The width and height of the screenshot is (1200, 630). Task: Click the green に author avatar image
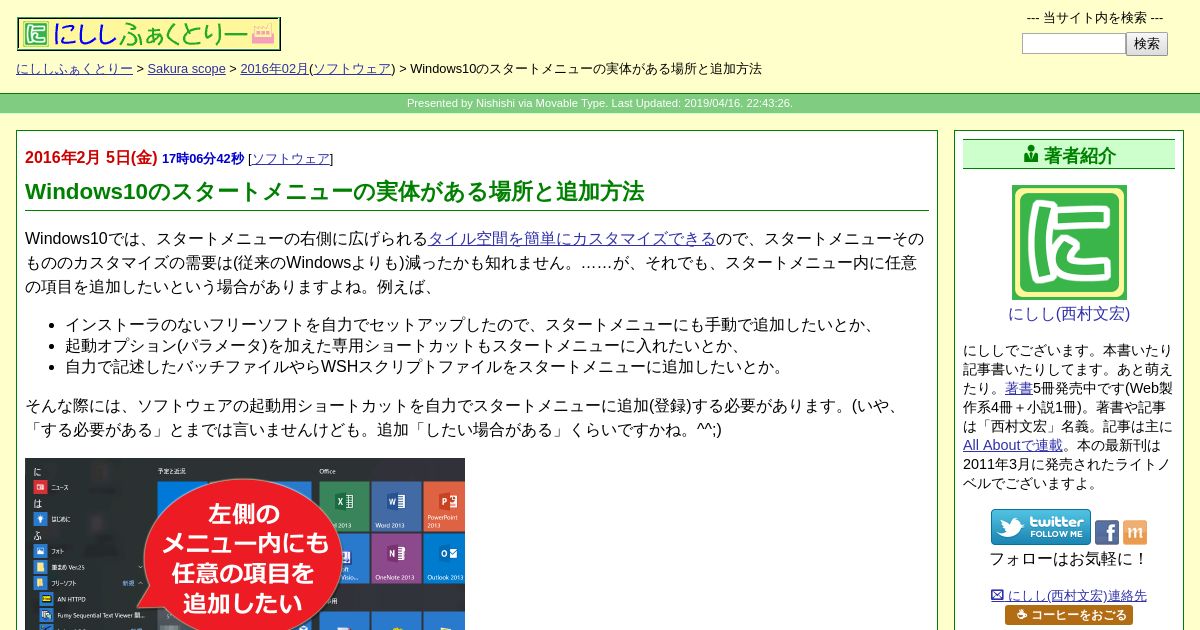(1069, 242)
